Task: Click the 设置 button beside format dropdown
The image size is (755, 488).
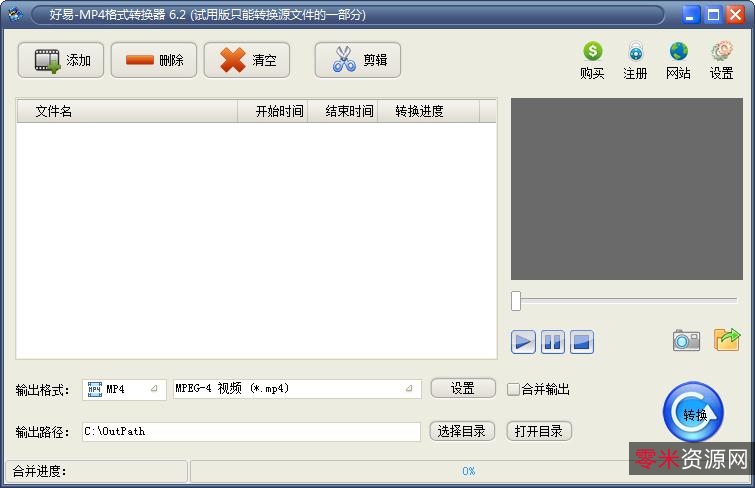Action: pos(463,388)
